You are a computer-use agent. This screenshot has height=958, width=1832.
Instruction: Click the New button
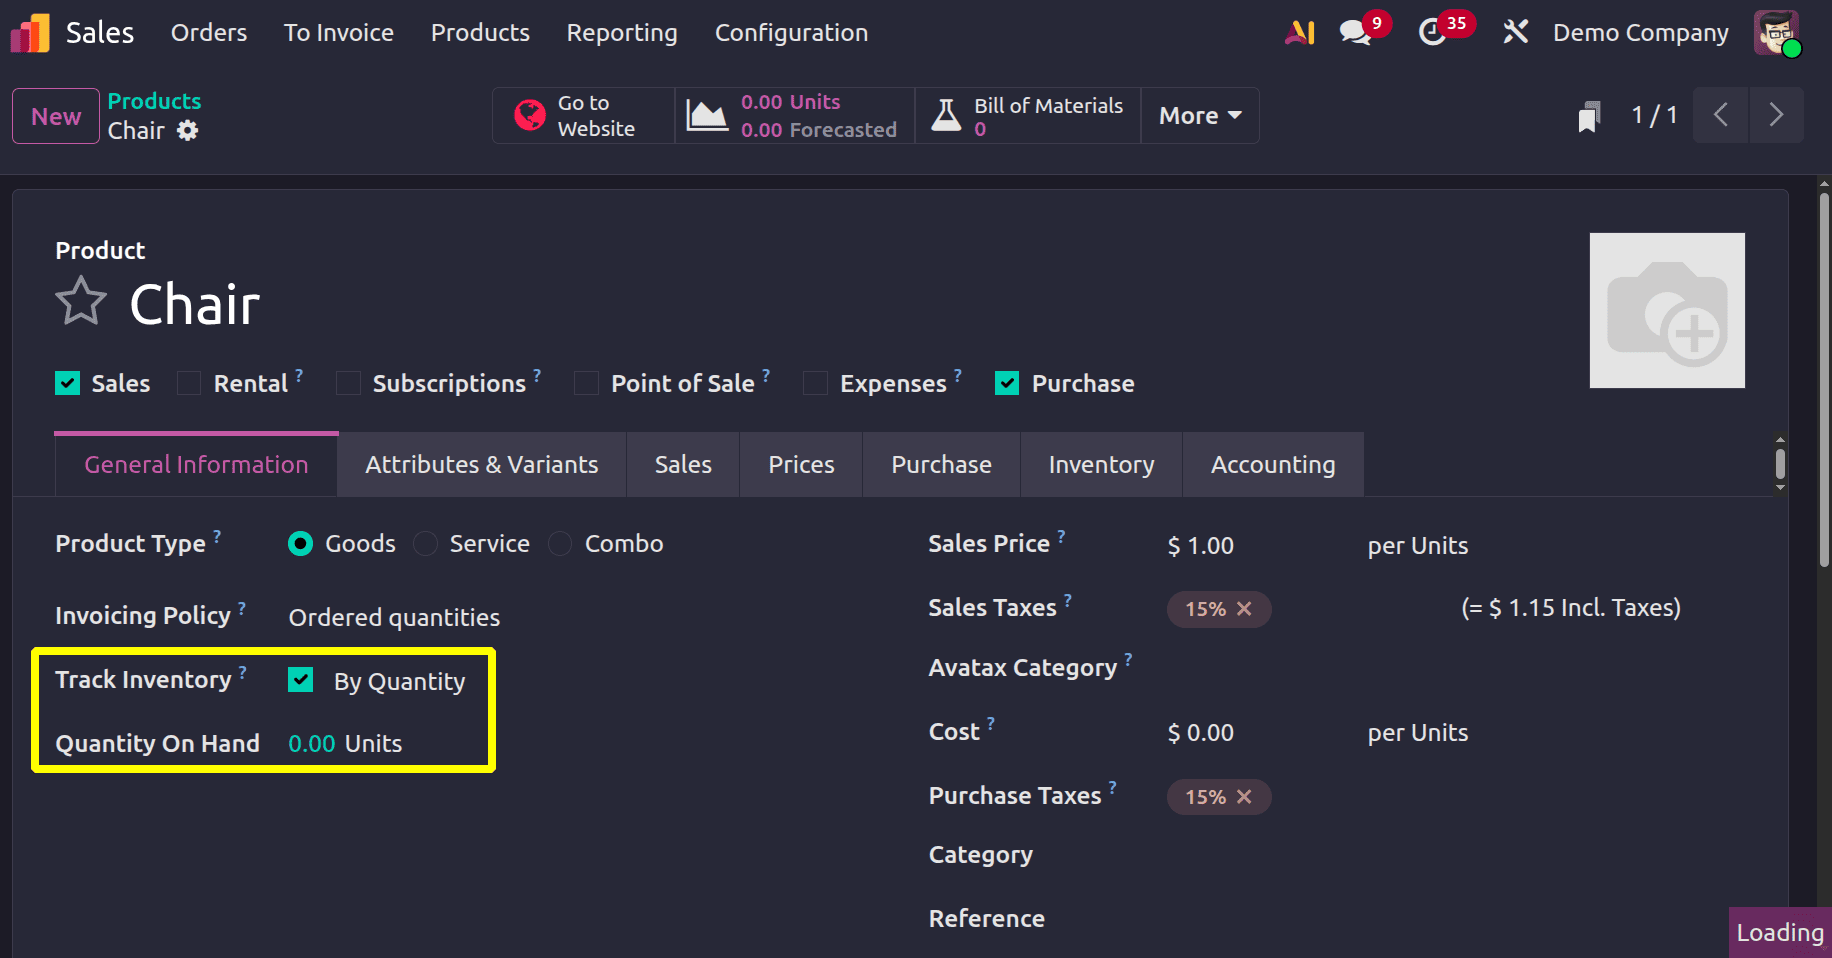point(55,116)
